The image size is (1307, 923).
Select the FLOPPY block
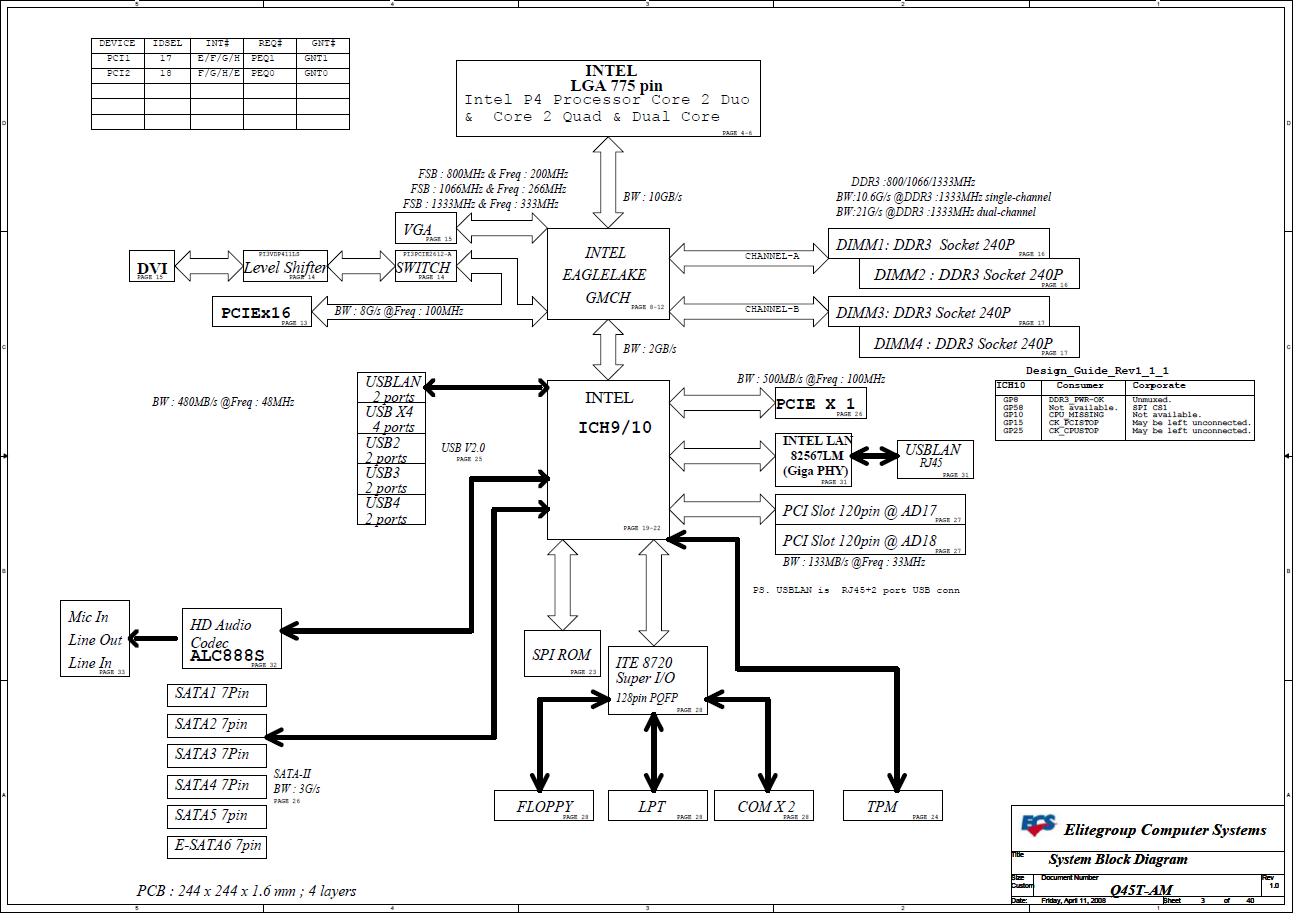click(544, 805)
